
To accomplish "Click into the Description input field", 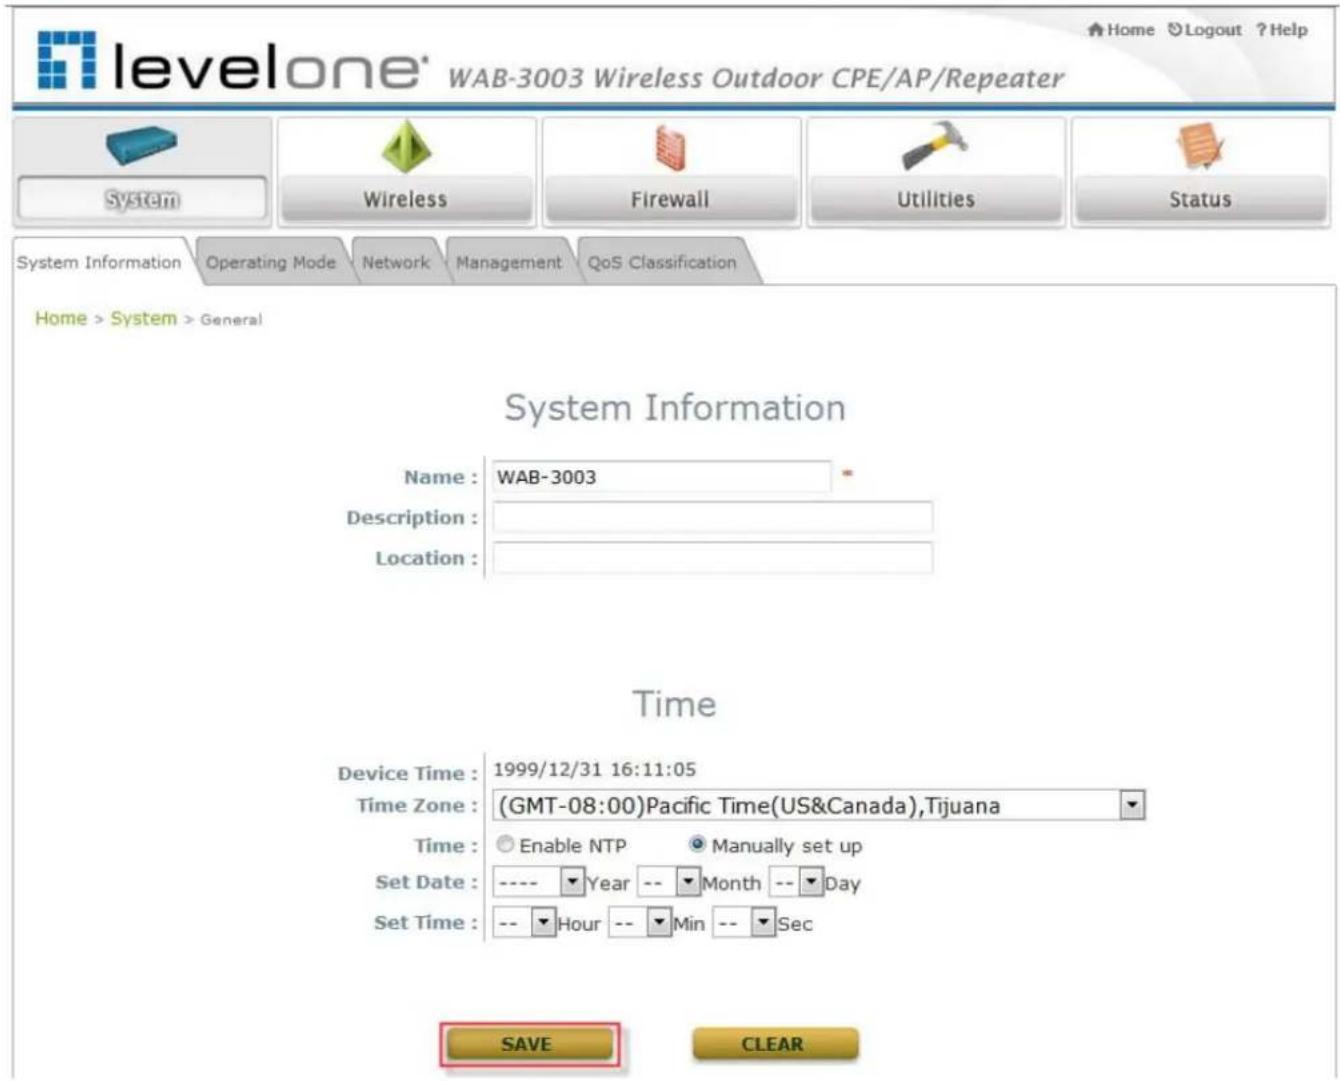I will pyautogui.click(x=712, y=517).
